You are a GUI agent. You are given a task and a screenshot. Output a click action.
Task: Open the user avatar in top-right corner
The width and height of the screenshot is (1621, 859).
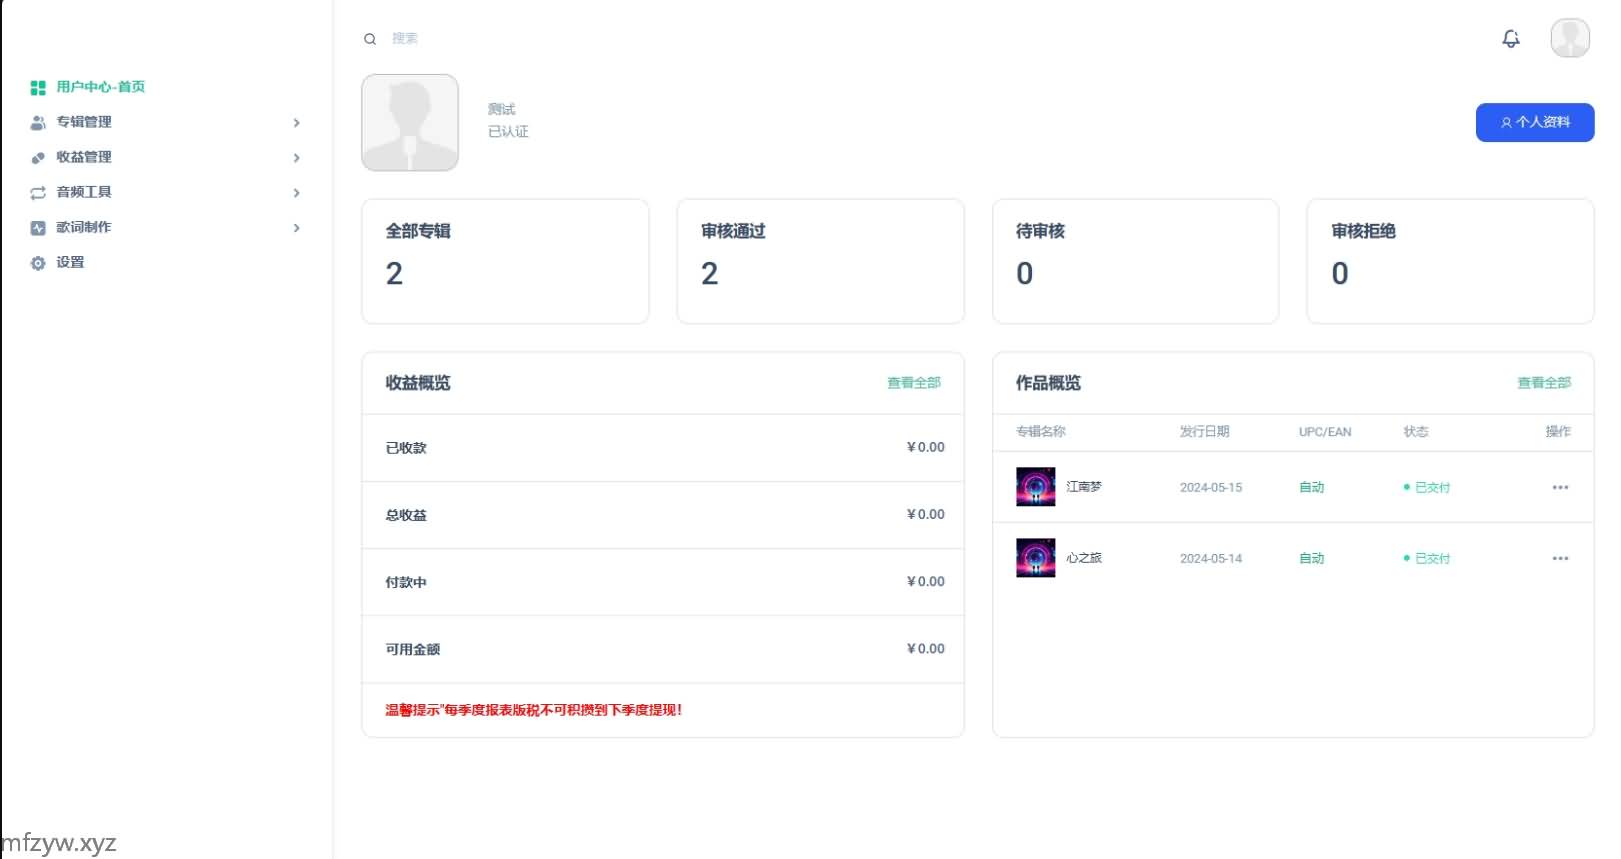(x=1570, y=38)
